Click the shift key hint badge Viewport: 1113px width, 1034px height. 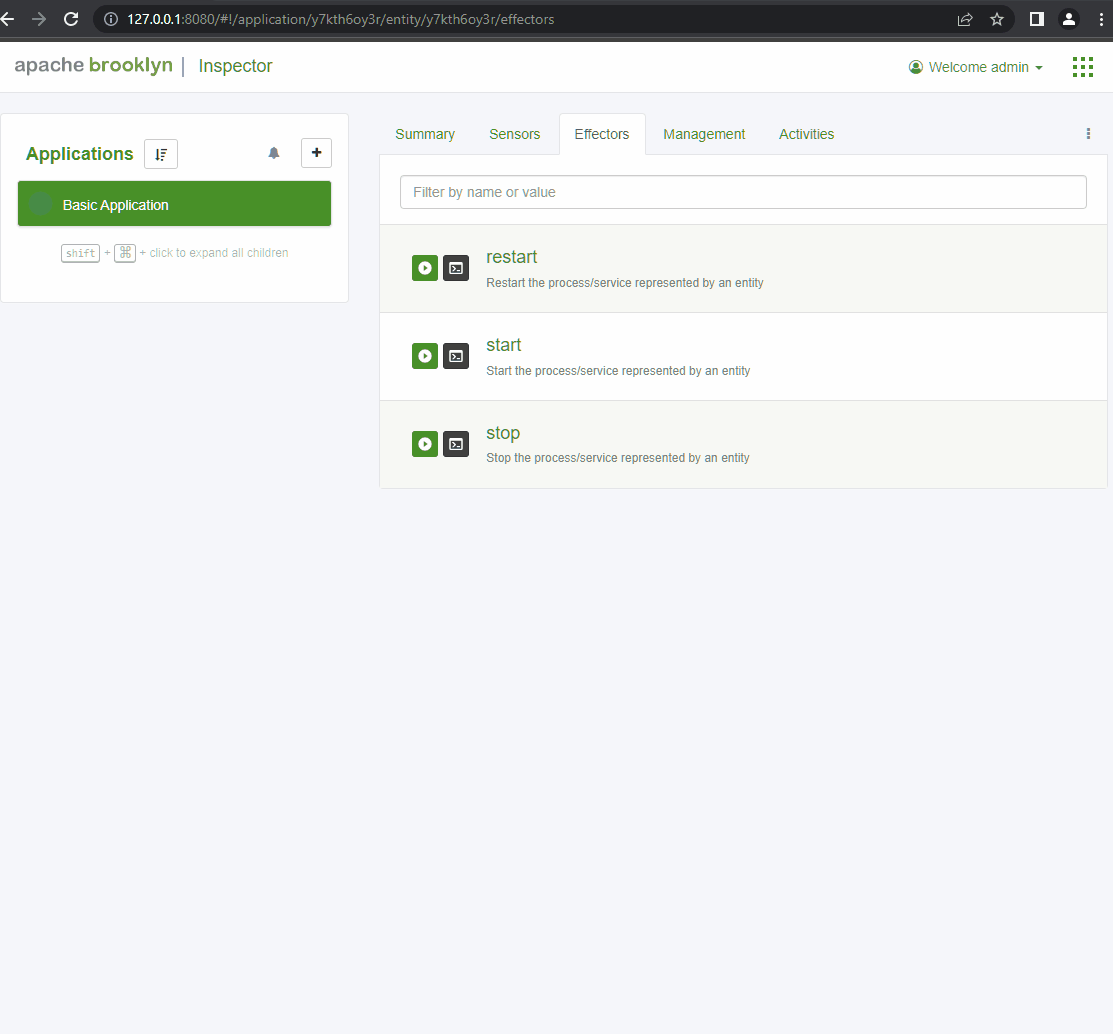pyautogui.click(x=80, y=253)
